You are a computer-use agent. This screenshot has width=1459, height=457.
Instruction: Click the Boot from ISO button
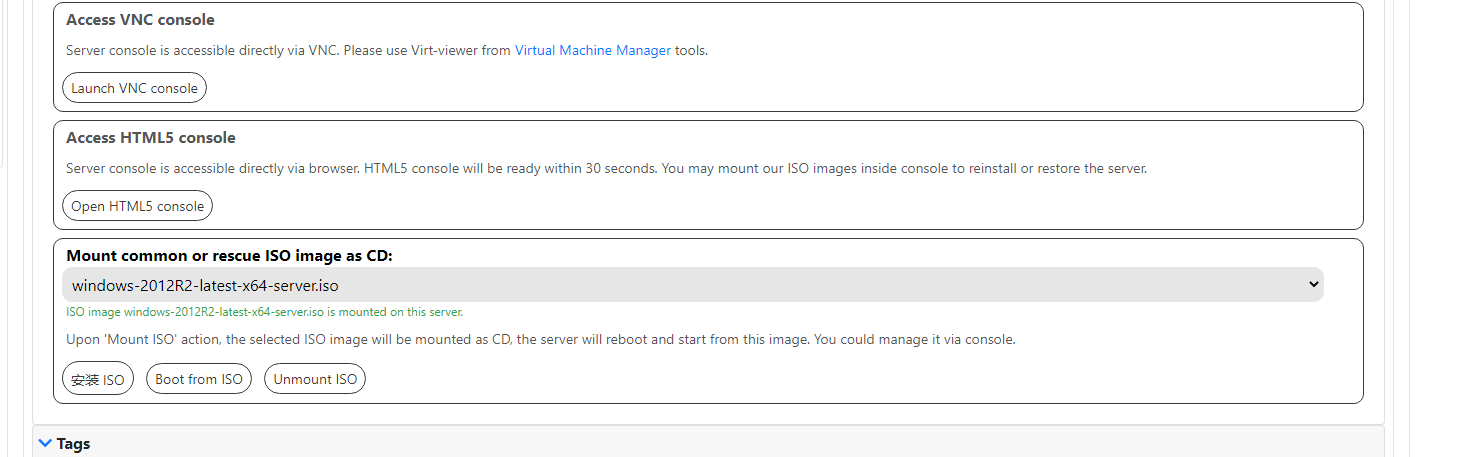click(199, 379)
